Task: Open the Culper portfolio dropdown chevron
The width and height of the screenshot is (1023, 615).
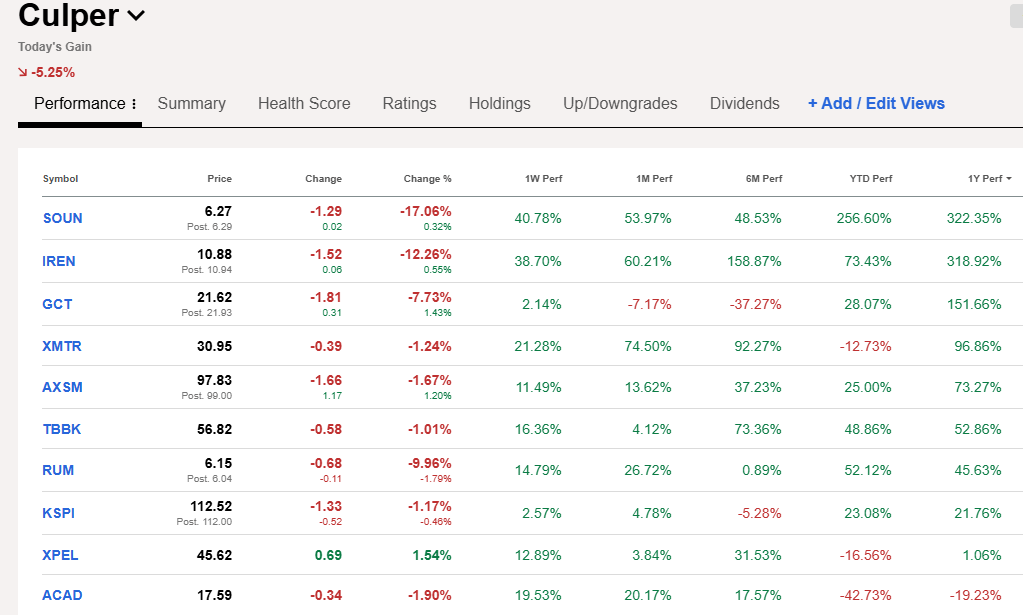Action: point(136,15)
